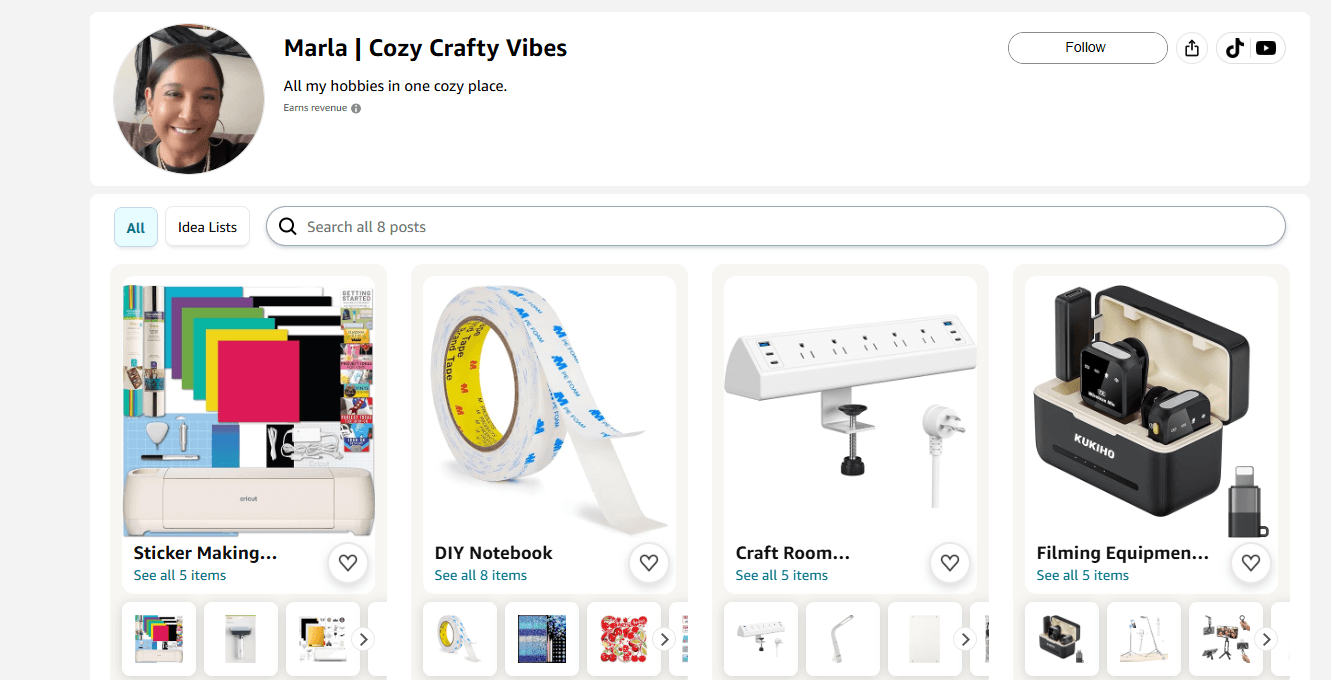The width and height of the screenshot is (1331, 680).
Task: Open the YouTube channel icon
Action: pos(1266,47)
